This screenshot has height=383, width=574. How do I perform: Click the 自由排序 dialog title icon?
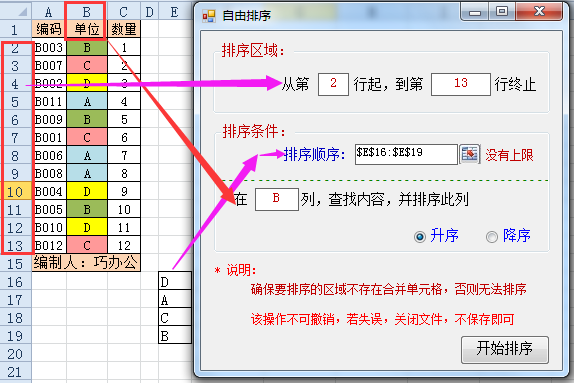[x=209, y=16]
